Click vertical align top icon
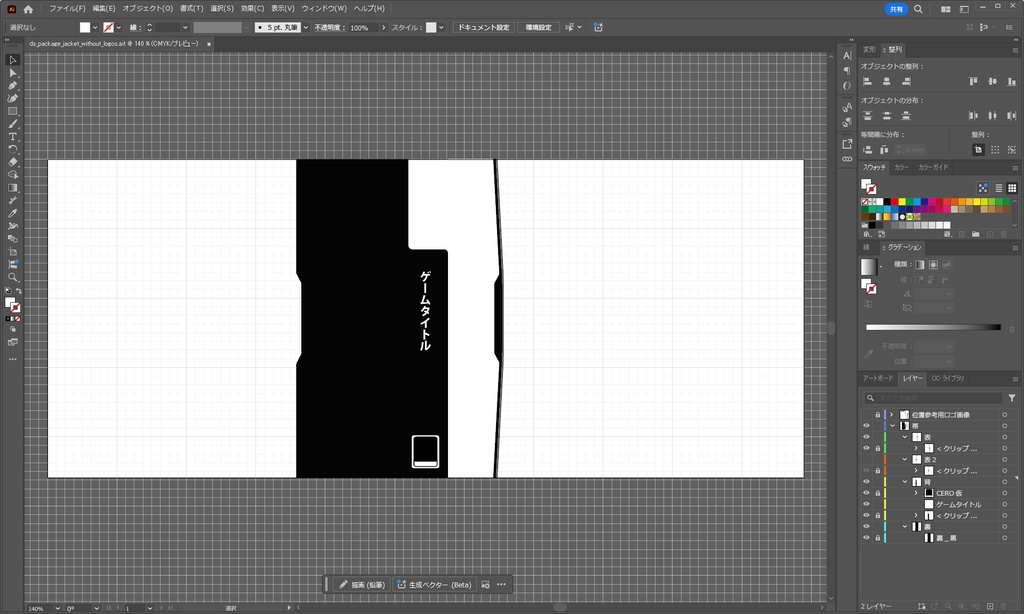Viewport: 1024px width, 614px height. [x=973, y=82]
